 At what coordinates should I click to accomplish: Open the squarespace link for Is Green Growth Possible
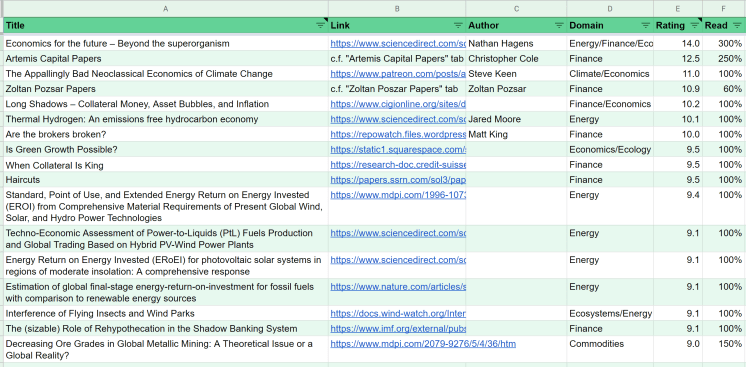[x=398, y=149]
